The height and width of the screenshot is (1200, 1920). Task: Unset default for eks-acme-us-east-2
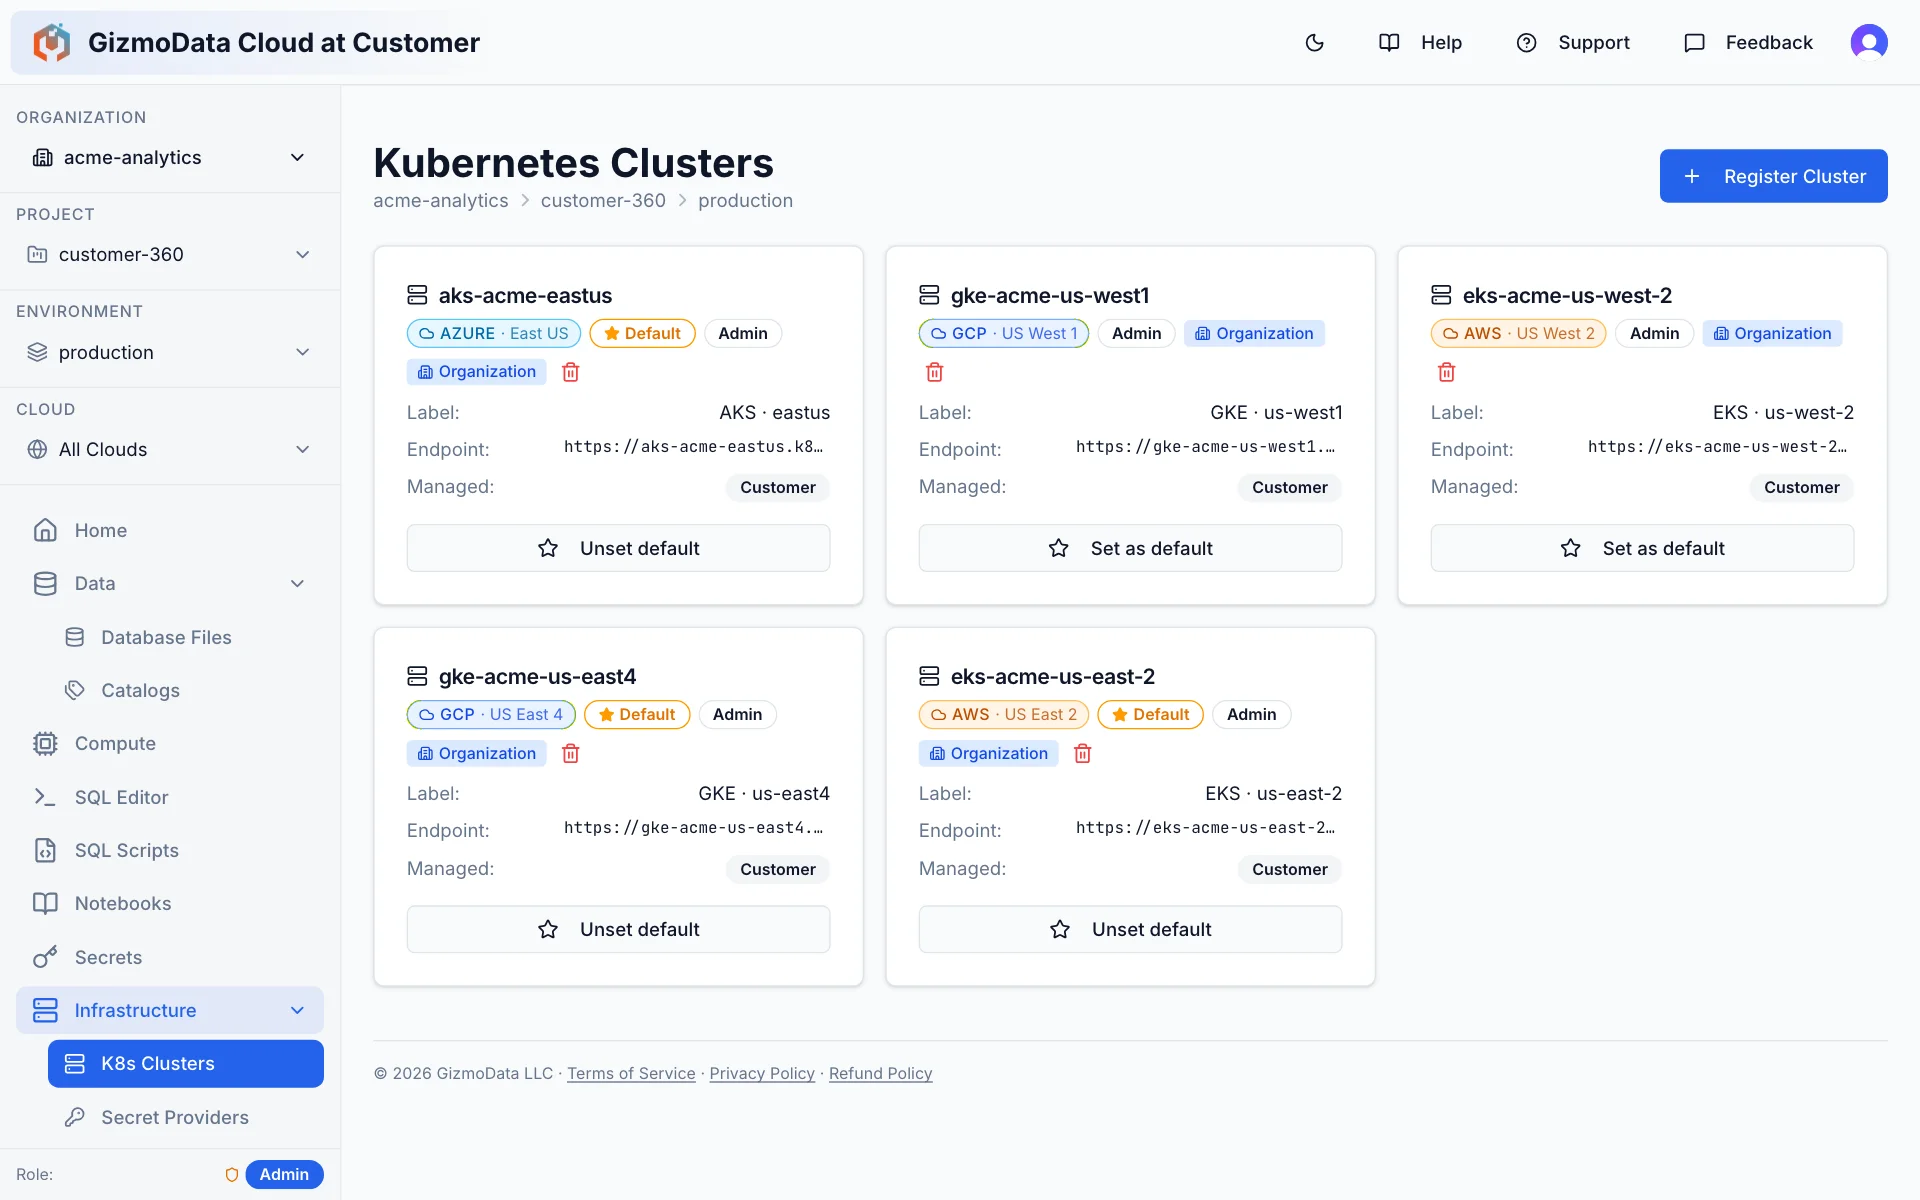(x=1130, y=929)
